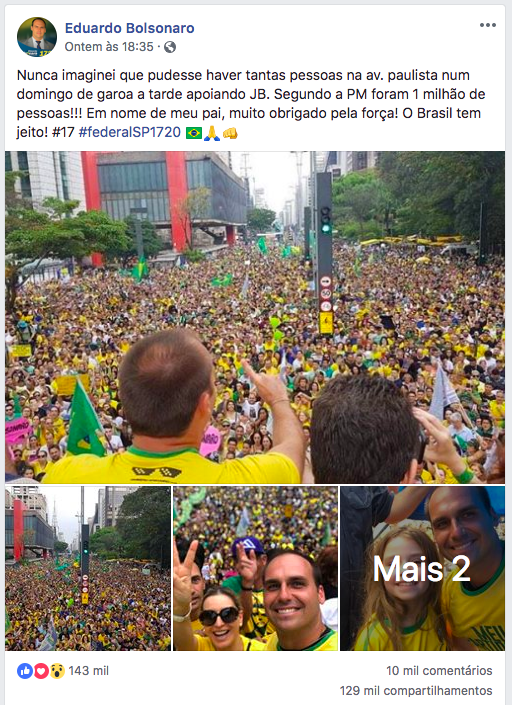Open the selfie with sunglasses woman thumbnail
Viewport: 512px width, 705px height.
pyautogui.click(x=255, y=568)
